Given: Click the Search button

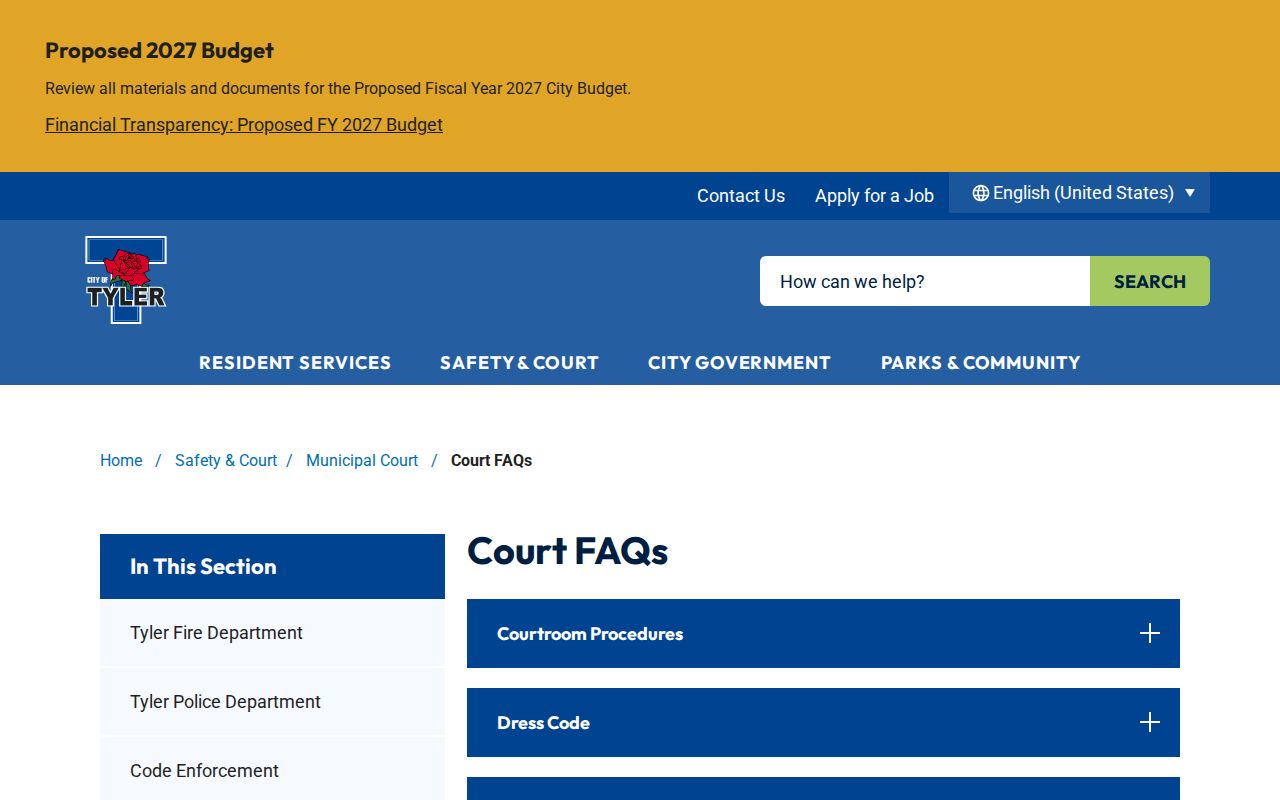Looking at the screenshot, I should [x=1150, y=281].
